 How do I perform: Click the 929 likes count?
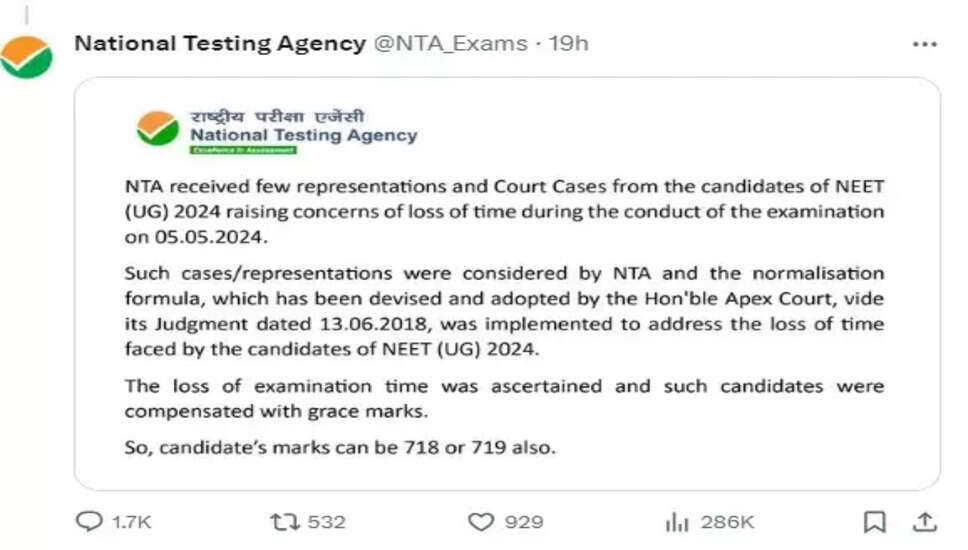525,521
